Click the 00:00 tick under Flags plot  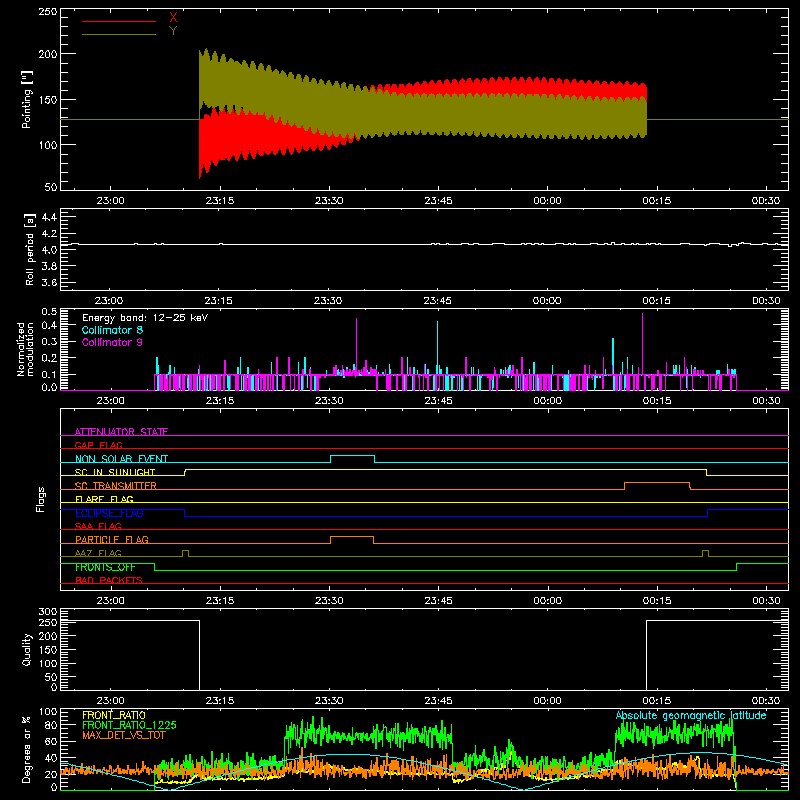coord(547,601)
